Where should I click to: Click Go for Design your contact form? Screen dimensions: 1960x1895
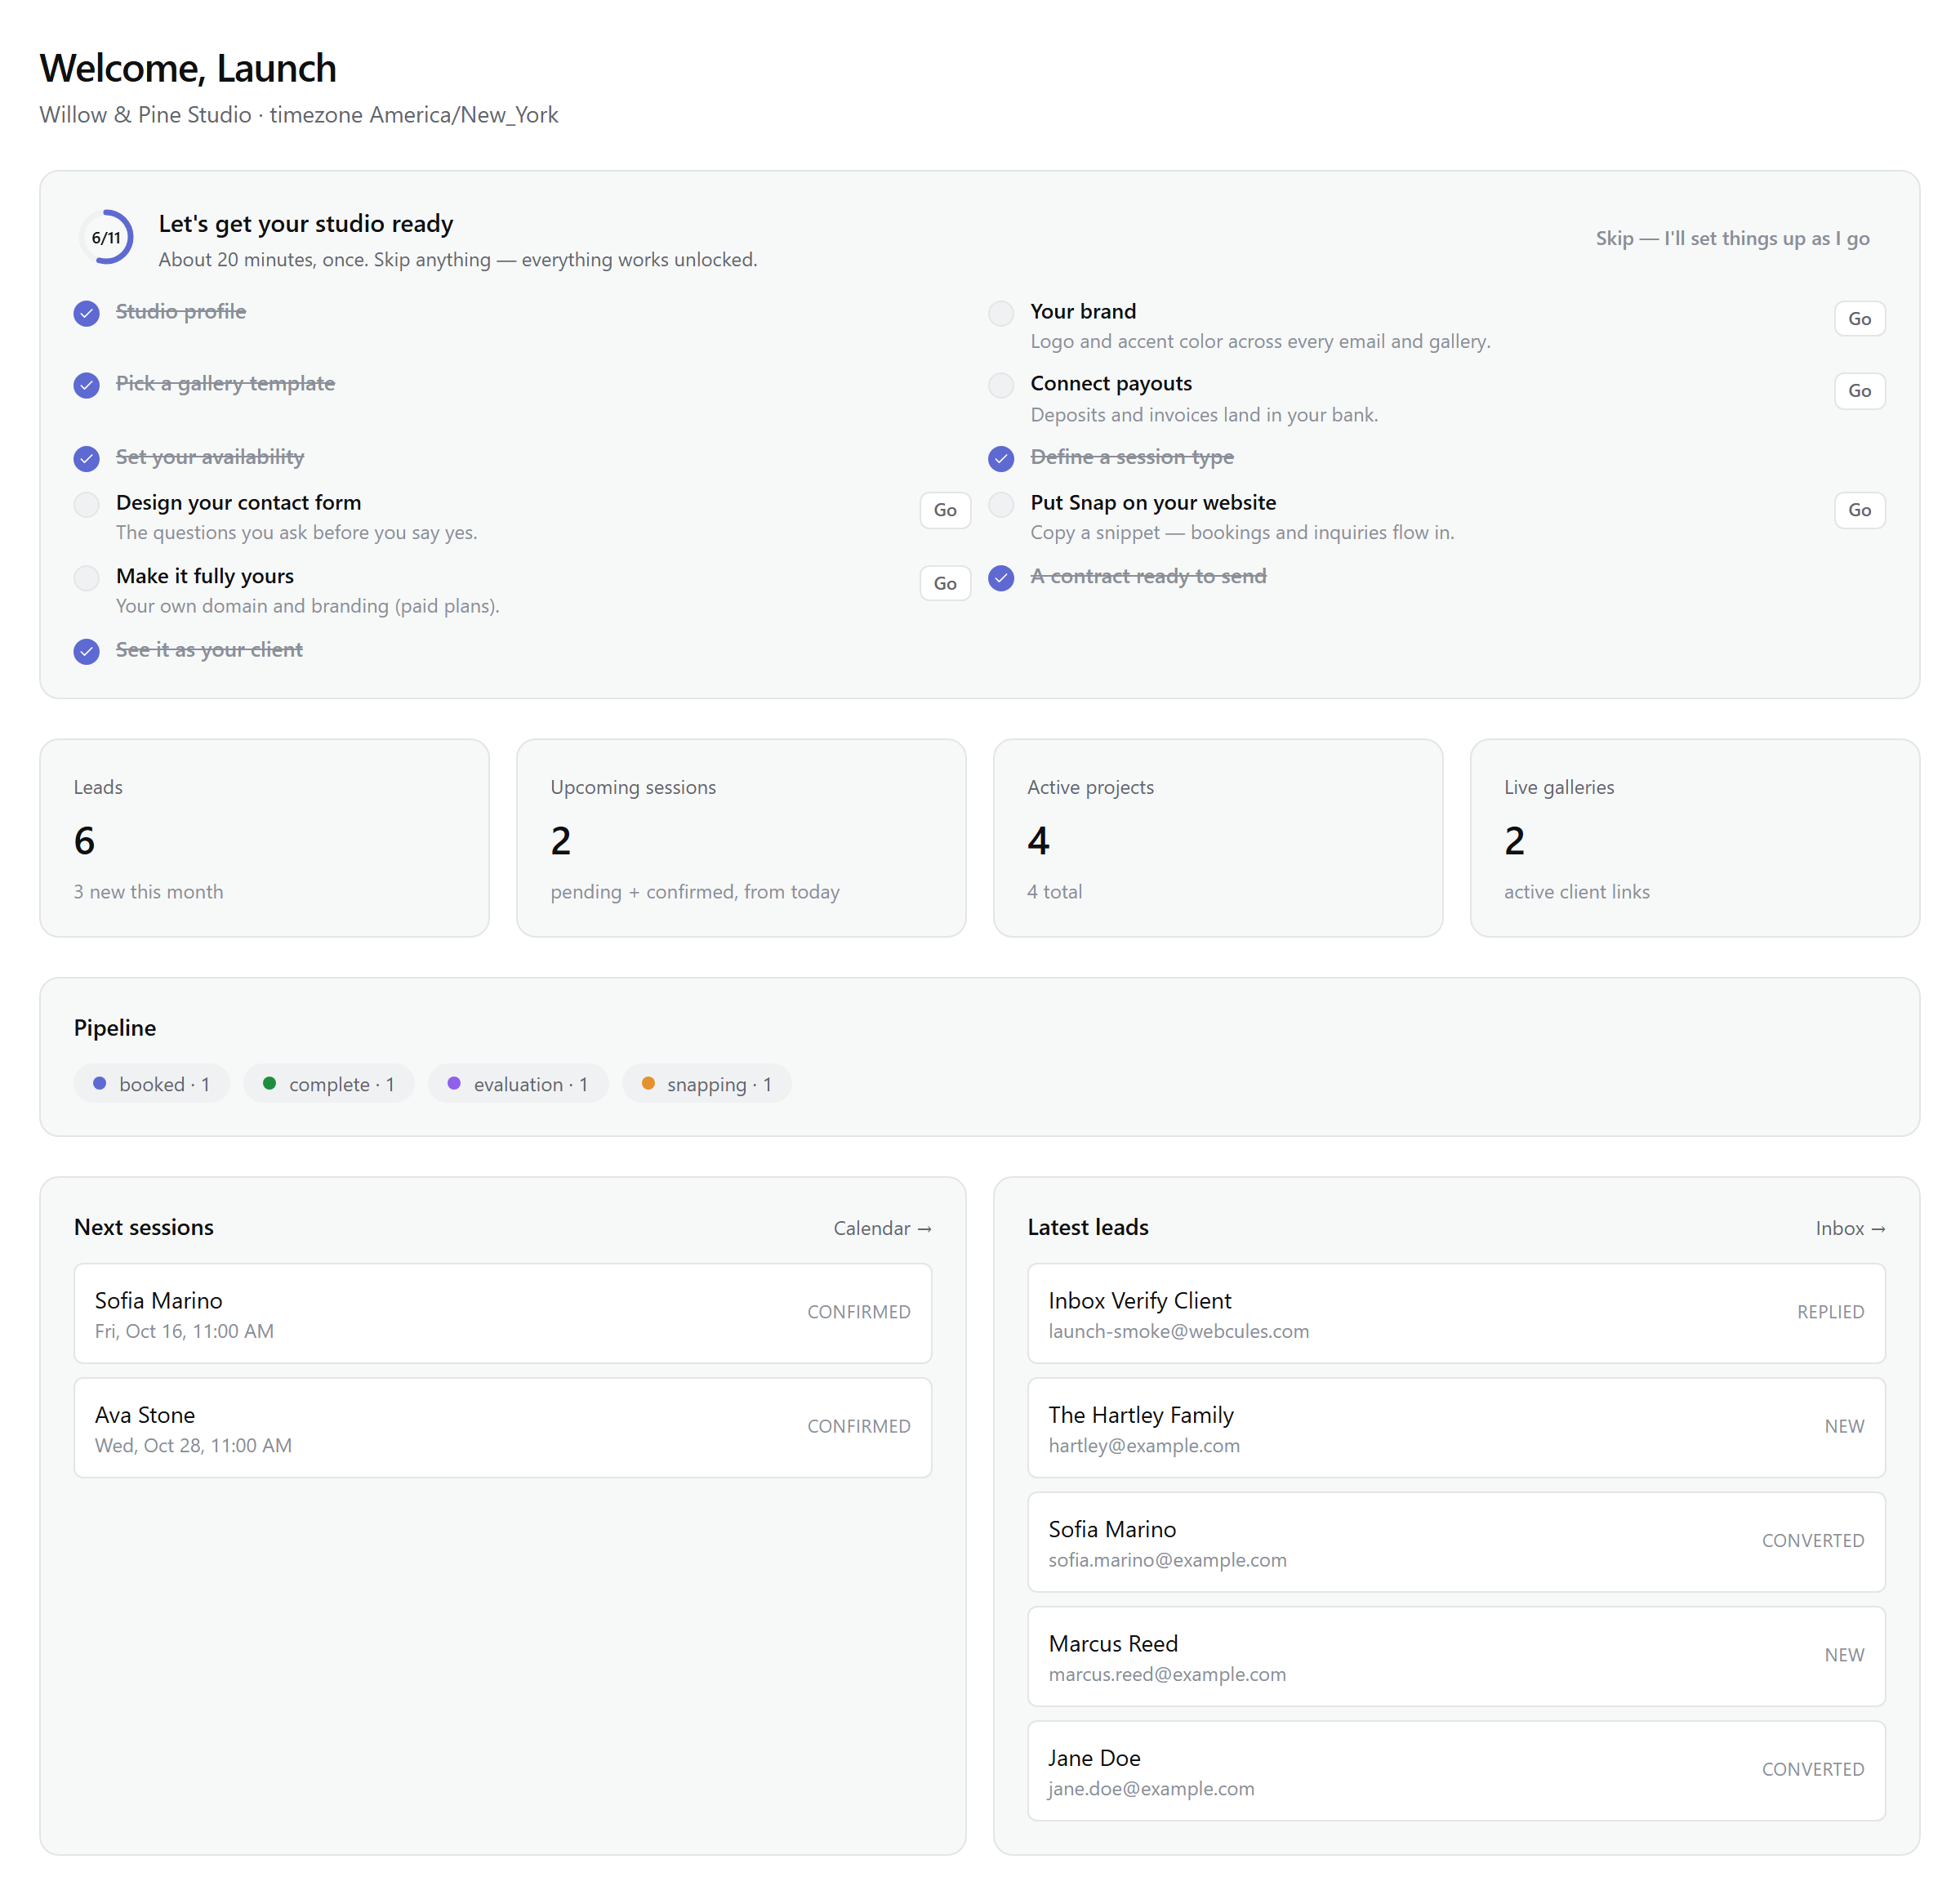945,510
